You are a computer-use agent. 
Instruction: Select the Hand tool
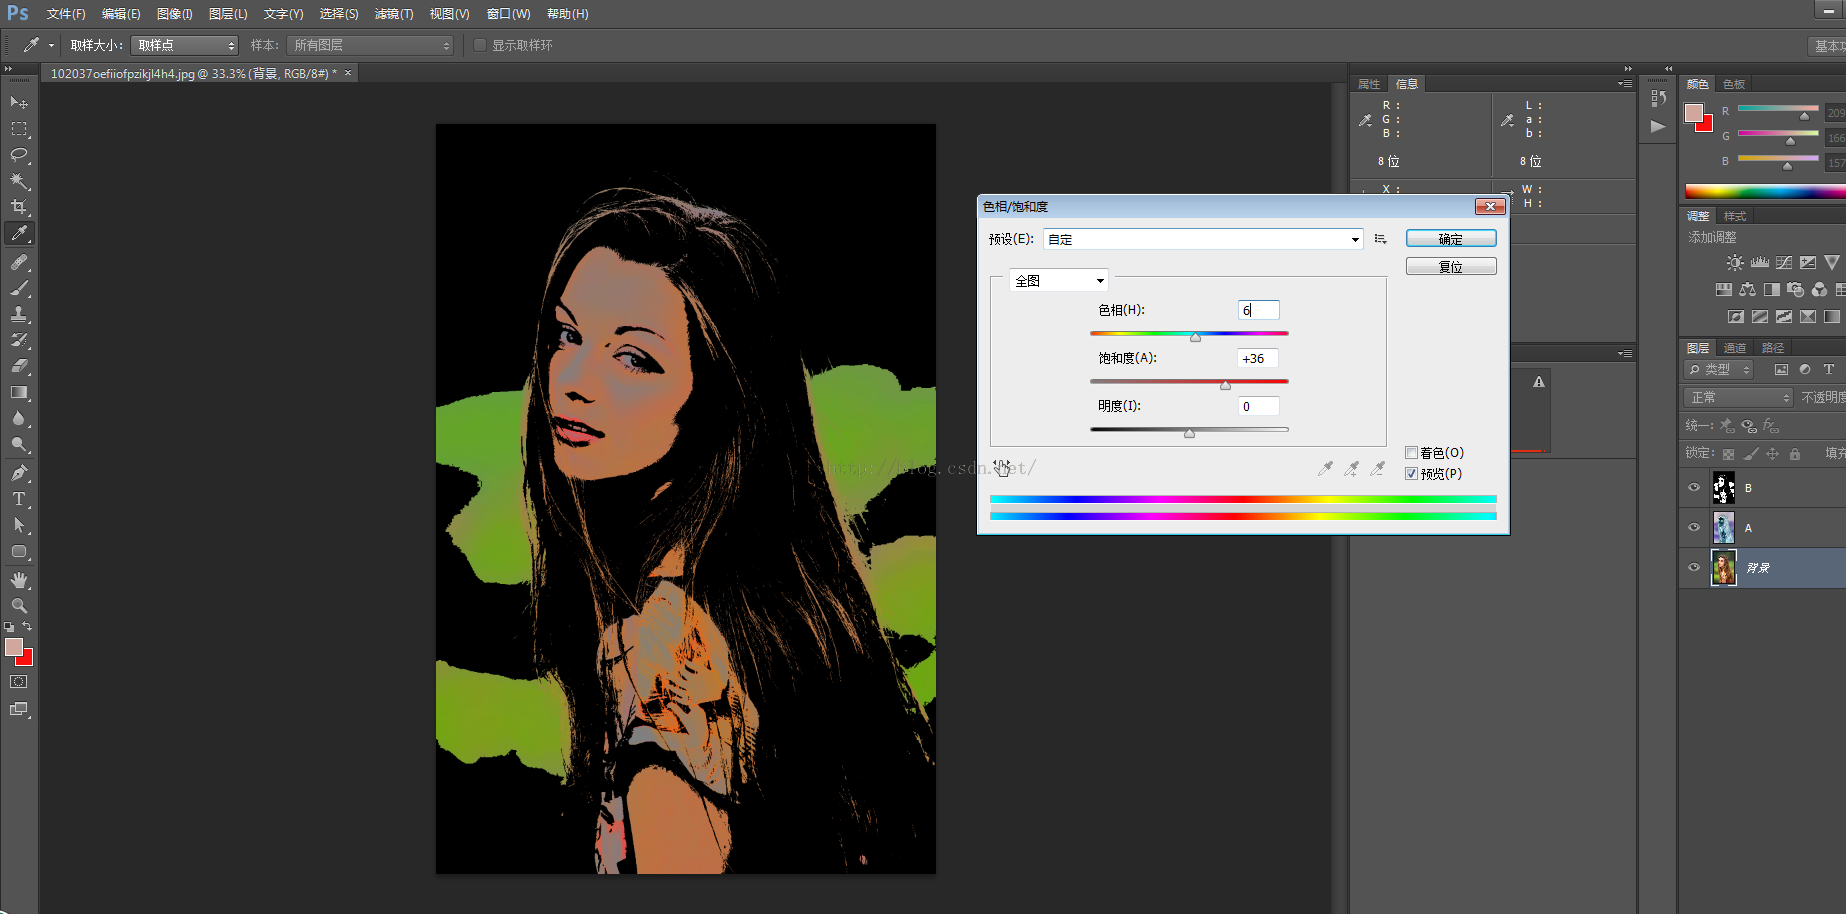(x=19, y=580)
